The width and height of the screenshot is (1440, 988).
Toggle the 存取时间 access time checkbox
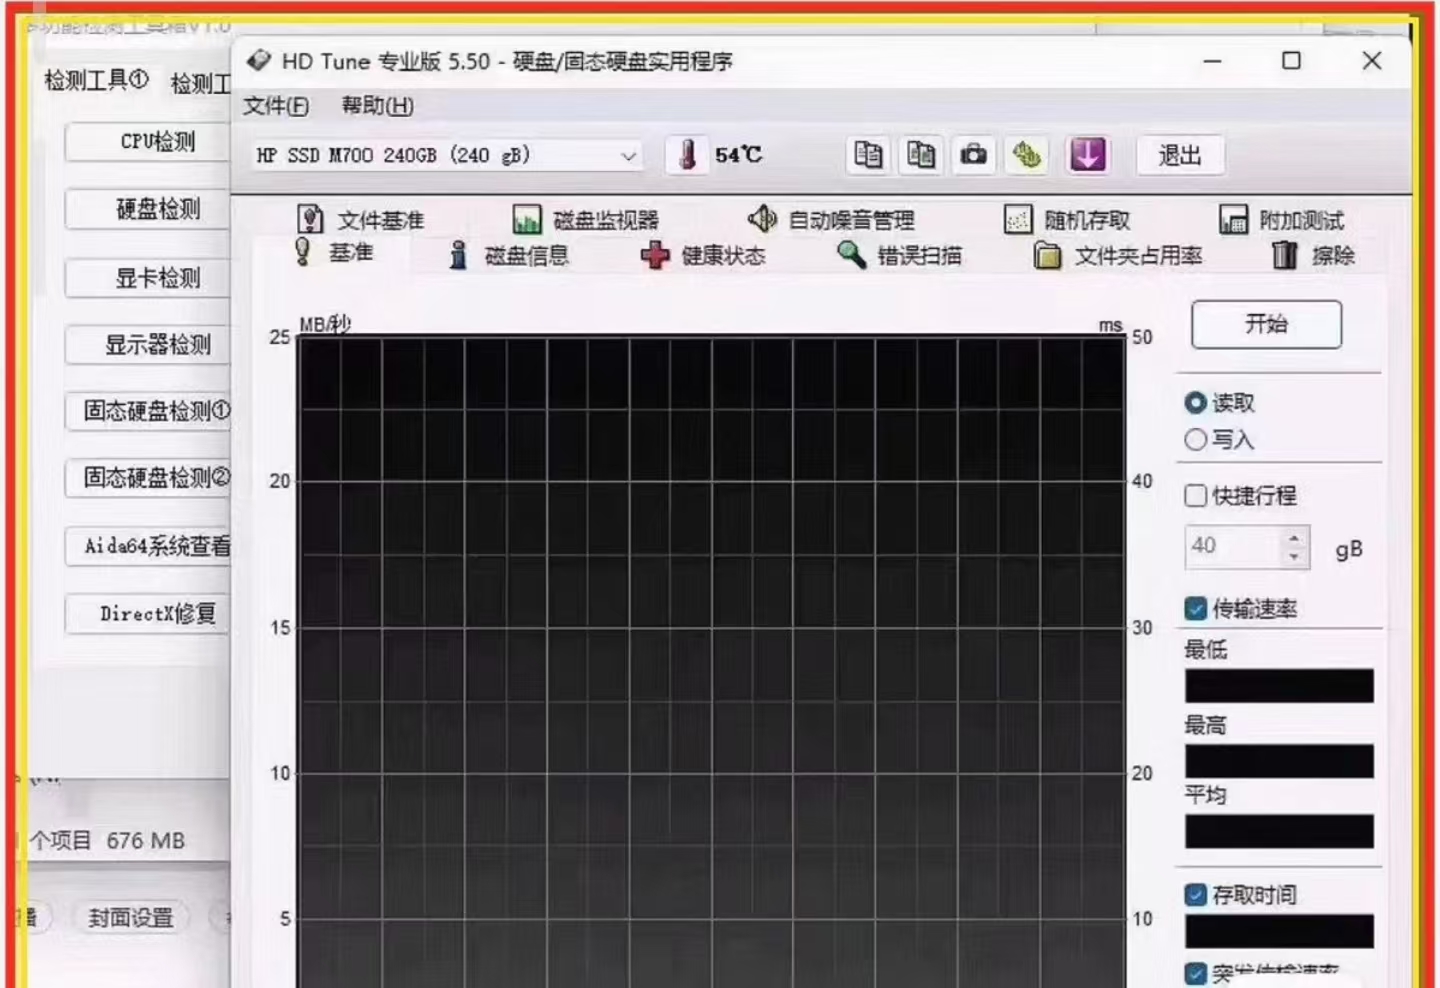[1195, 894]
